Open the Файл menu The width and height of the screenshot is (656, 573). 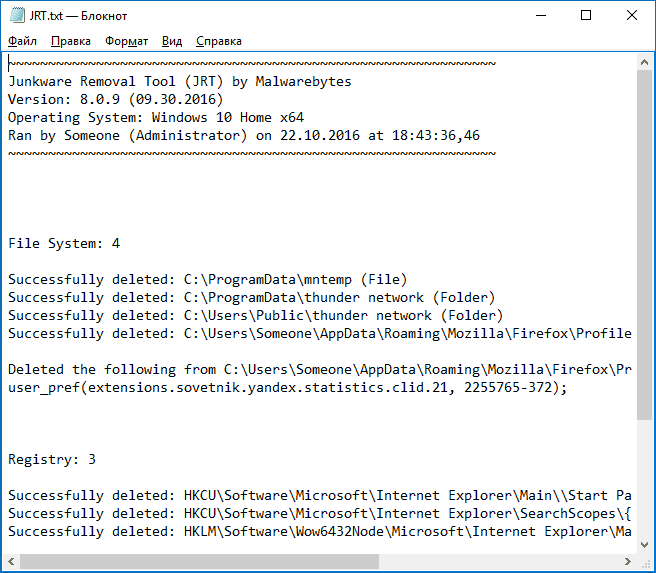point(23,41)
